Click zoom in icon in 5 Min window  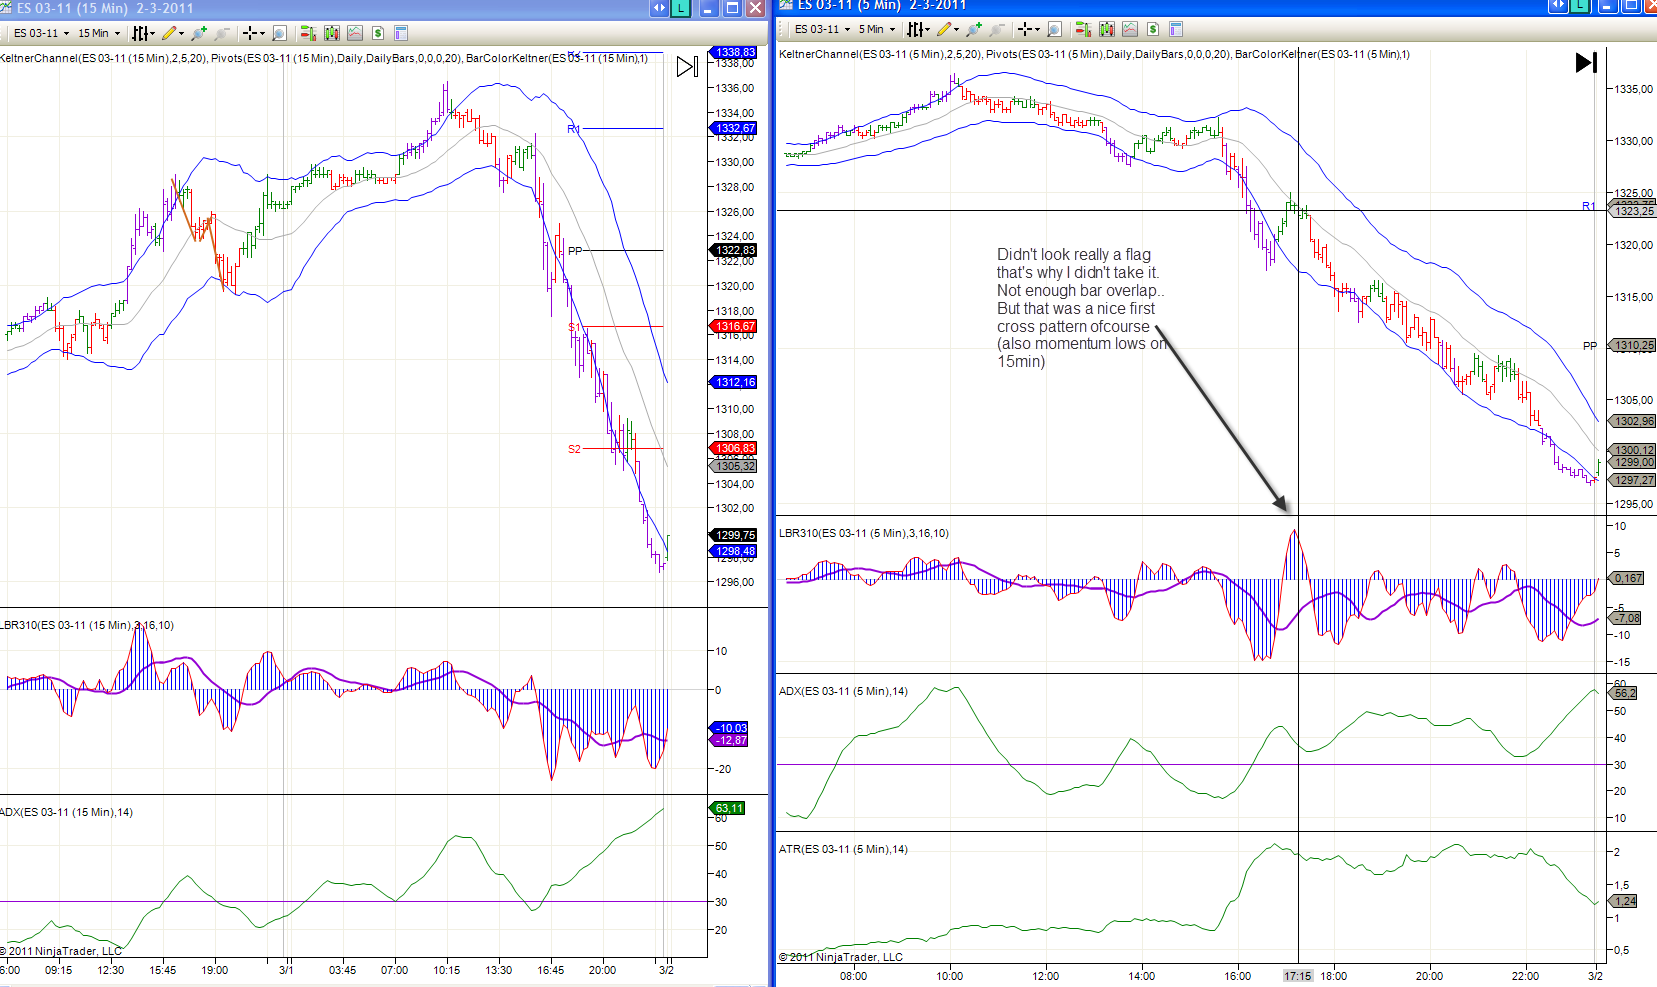974,29
